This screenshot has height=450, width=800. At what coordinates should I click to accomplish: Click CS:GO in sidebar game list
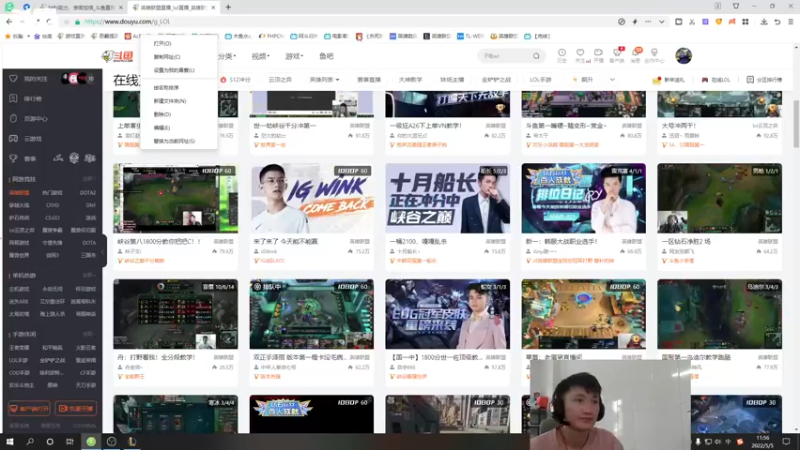pyautogui.click(x=52, y=218)
